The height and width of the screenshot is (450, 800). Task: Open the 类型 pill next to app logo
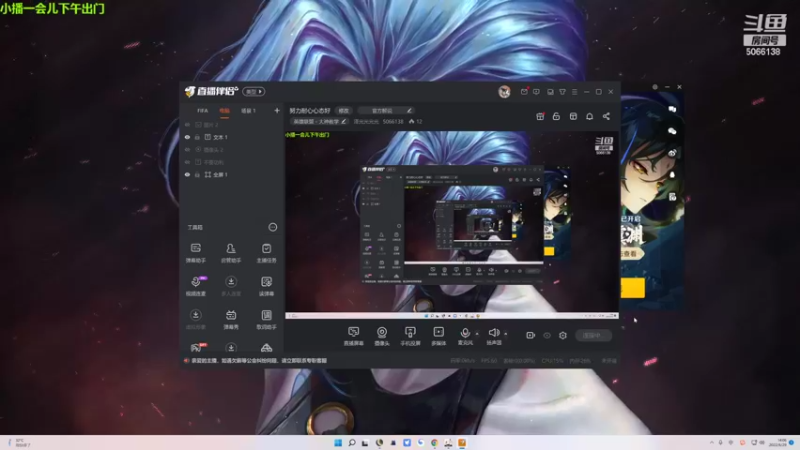[254, 92]
